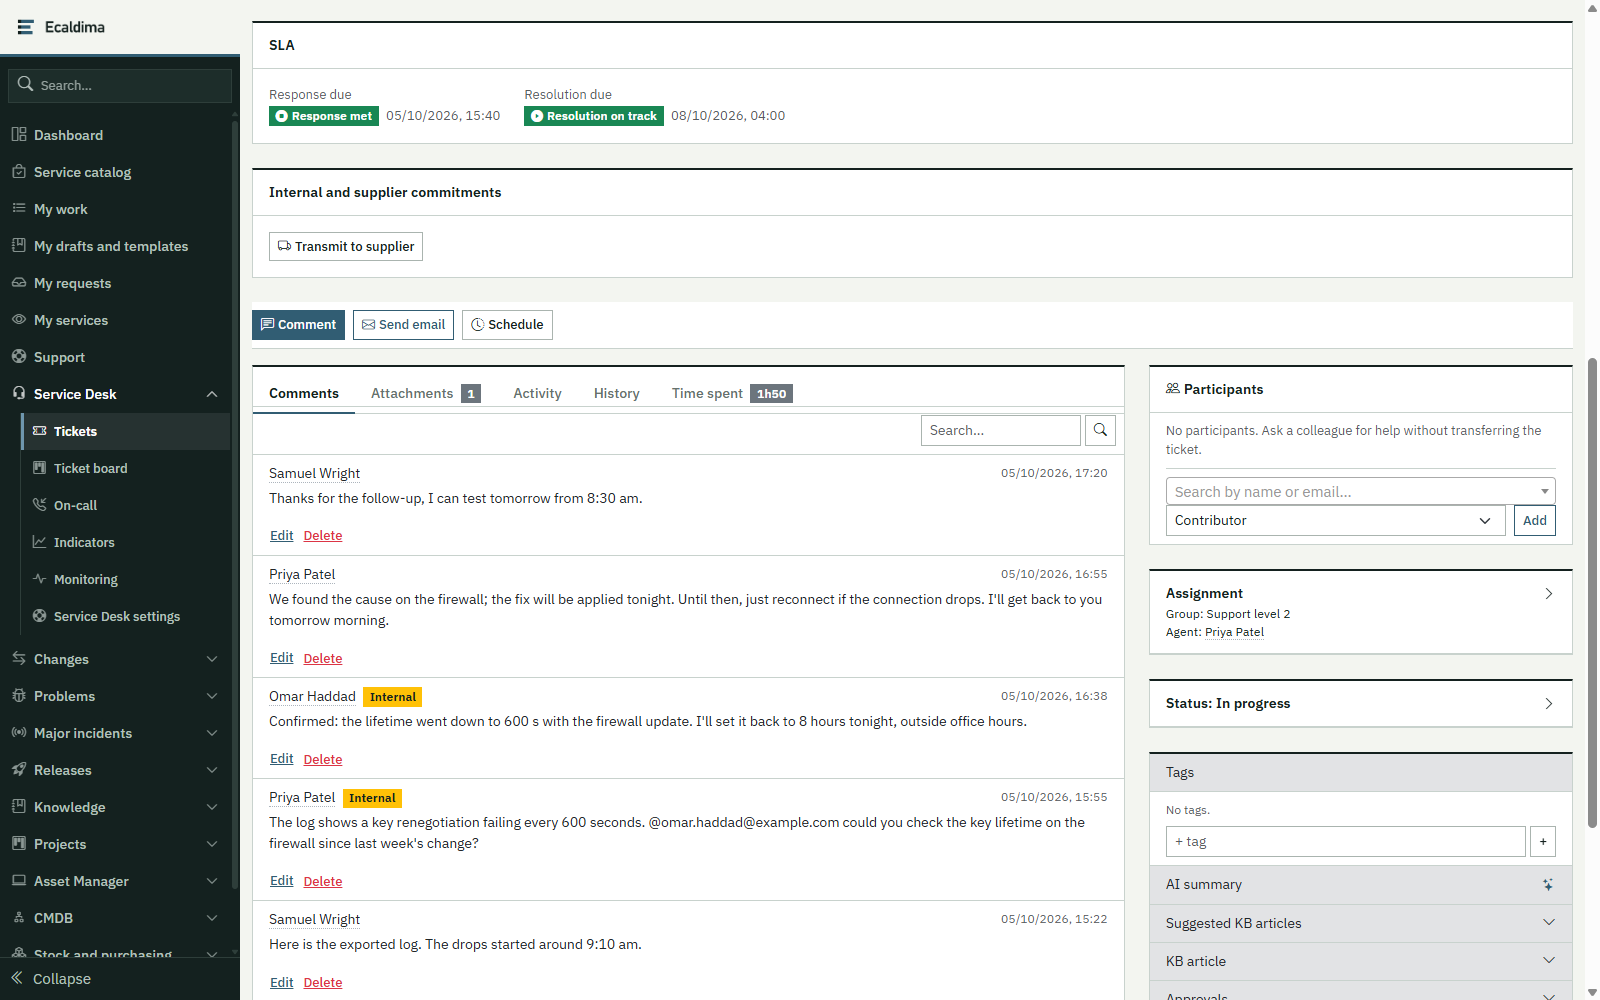Edit Omar Haddad's internal comment
The height and width of the screenshot is (1000, 1600).
[x=281, y=759]
